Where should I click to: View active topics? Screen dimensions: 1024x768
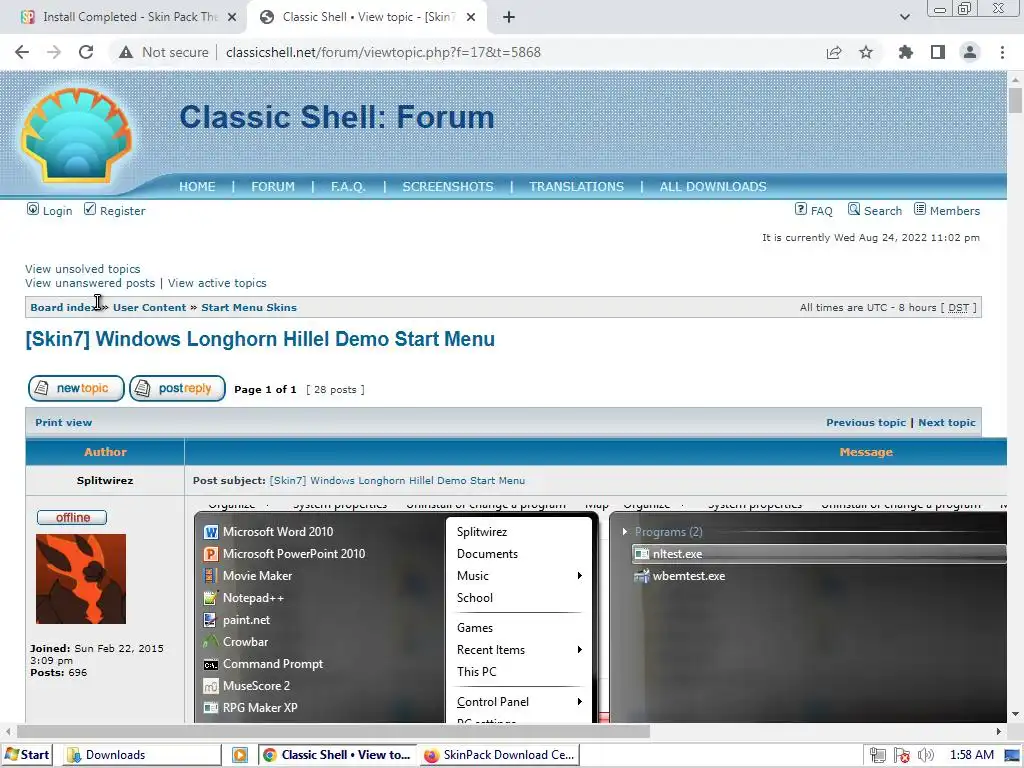pyautogui.click(x=217, y=283)
